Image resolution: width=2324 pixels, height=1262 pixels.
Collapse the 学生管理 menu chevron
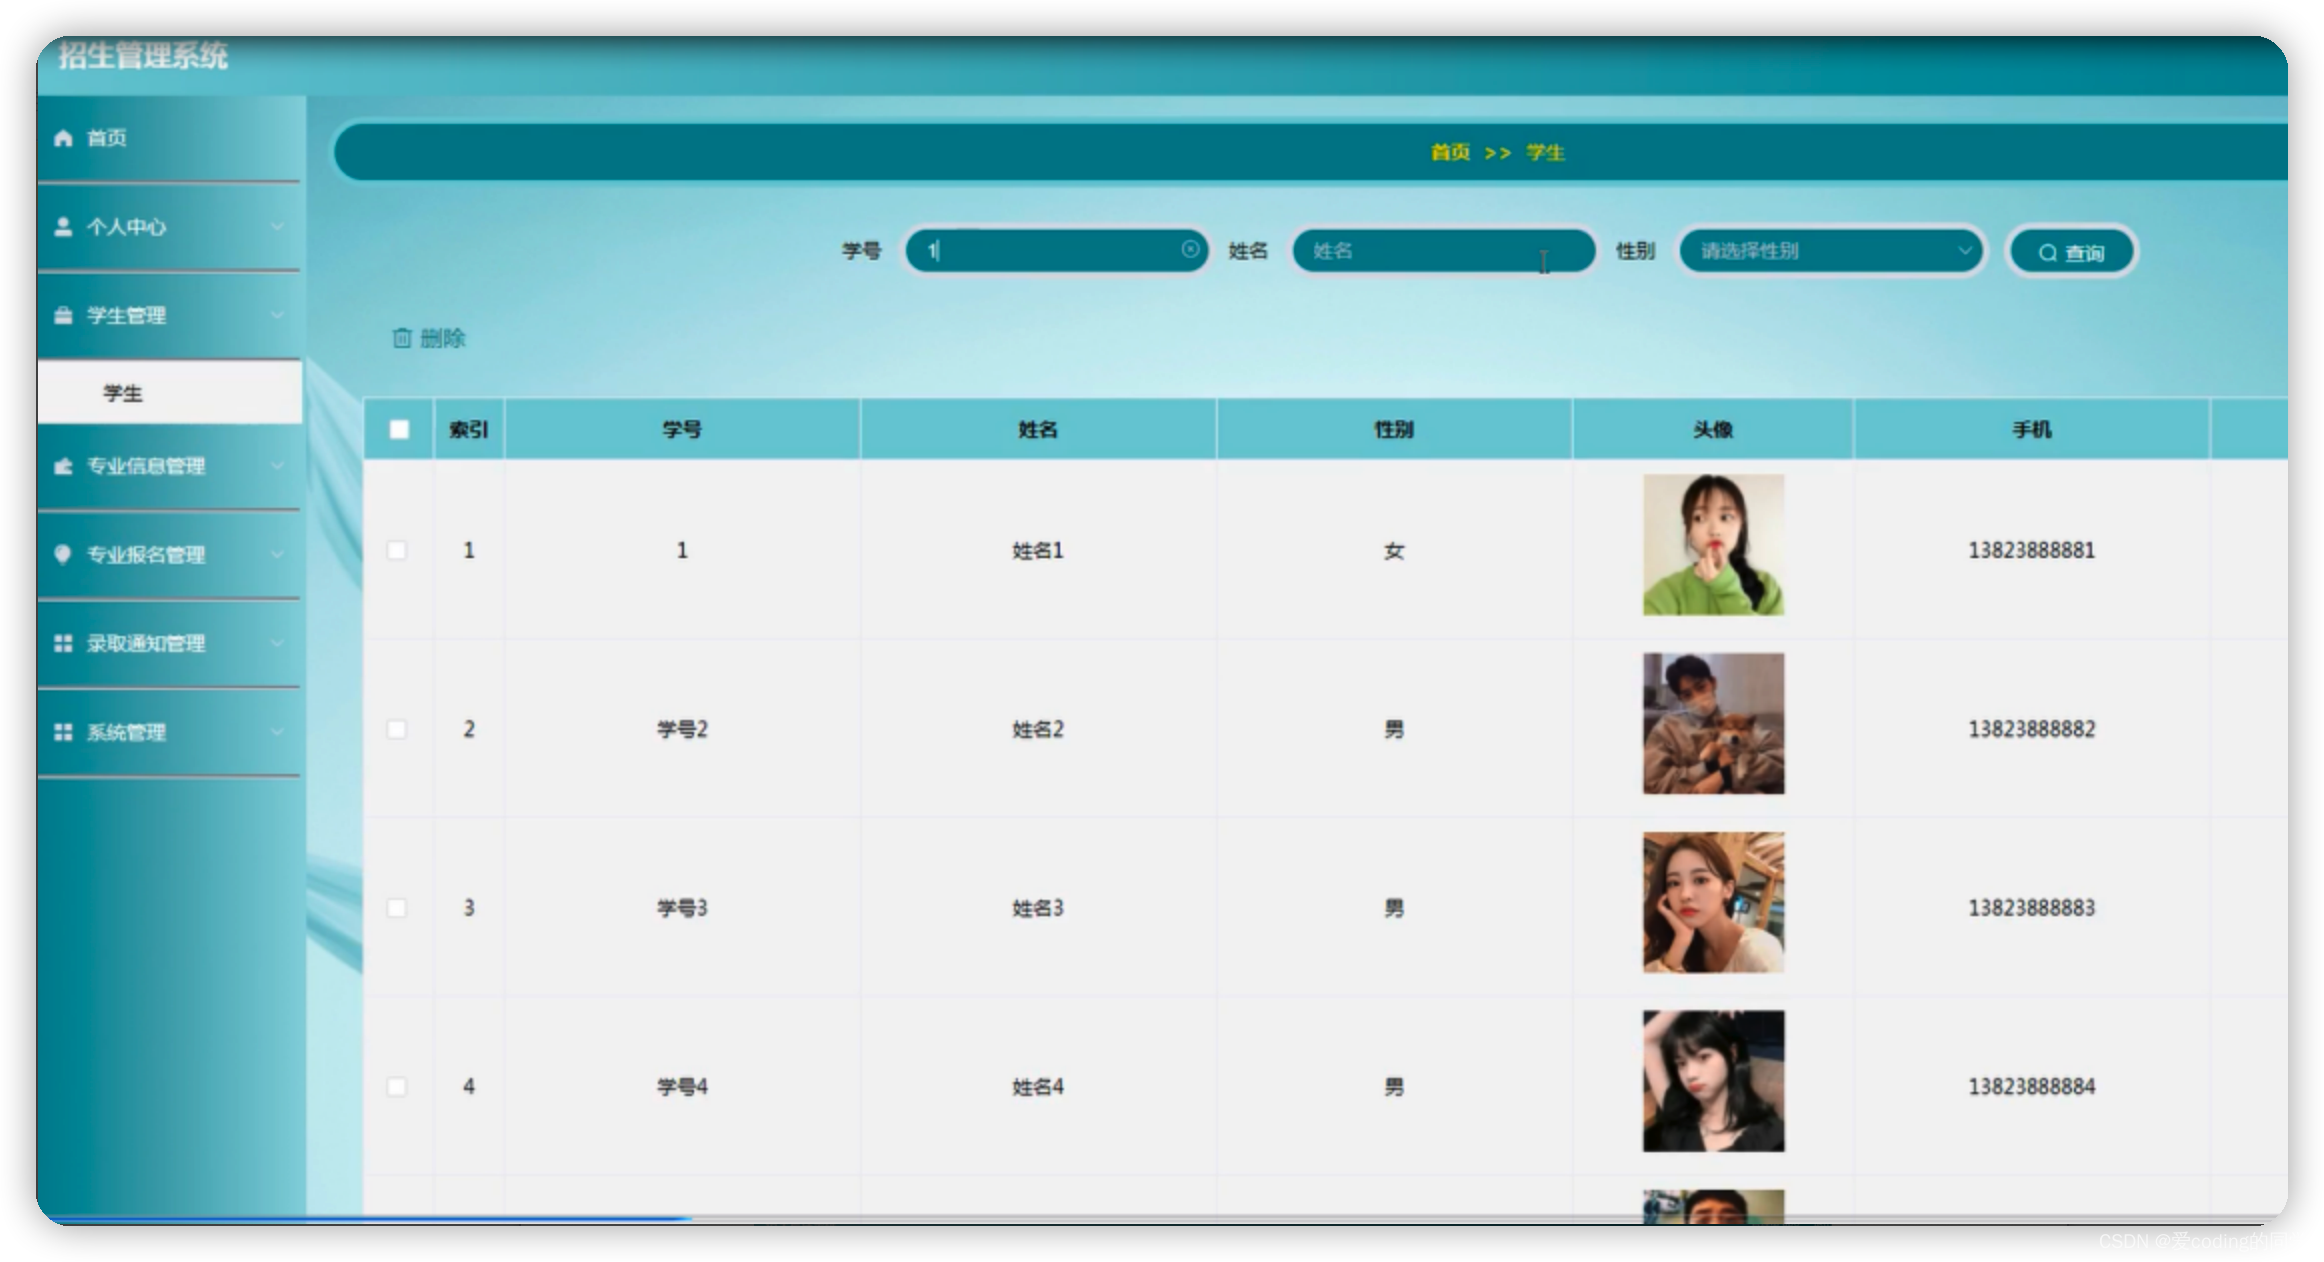pyautogui.click(x=277, y=316)
